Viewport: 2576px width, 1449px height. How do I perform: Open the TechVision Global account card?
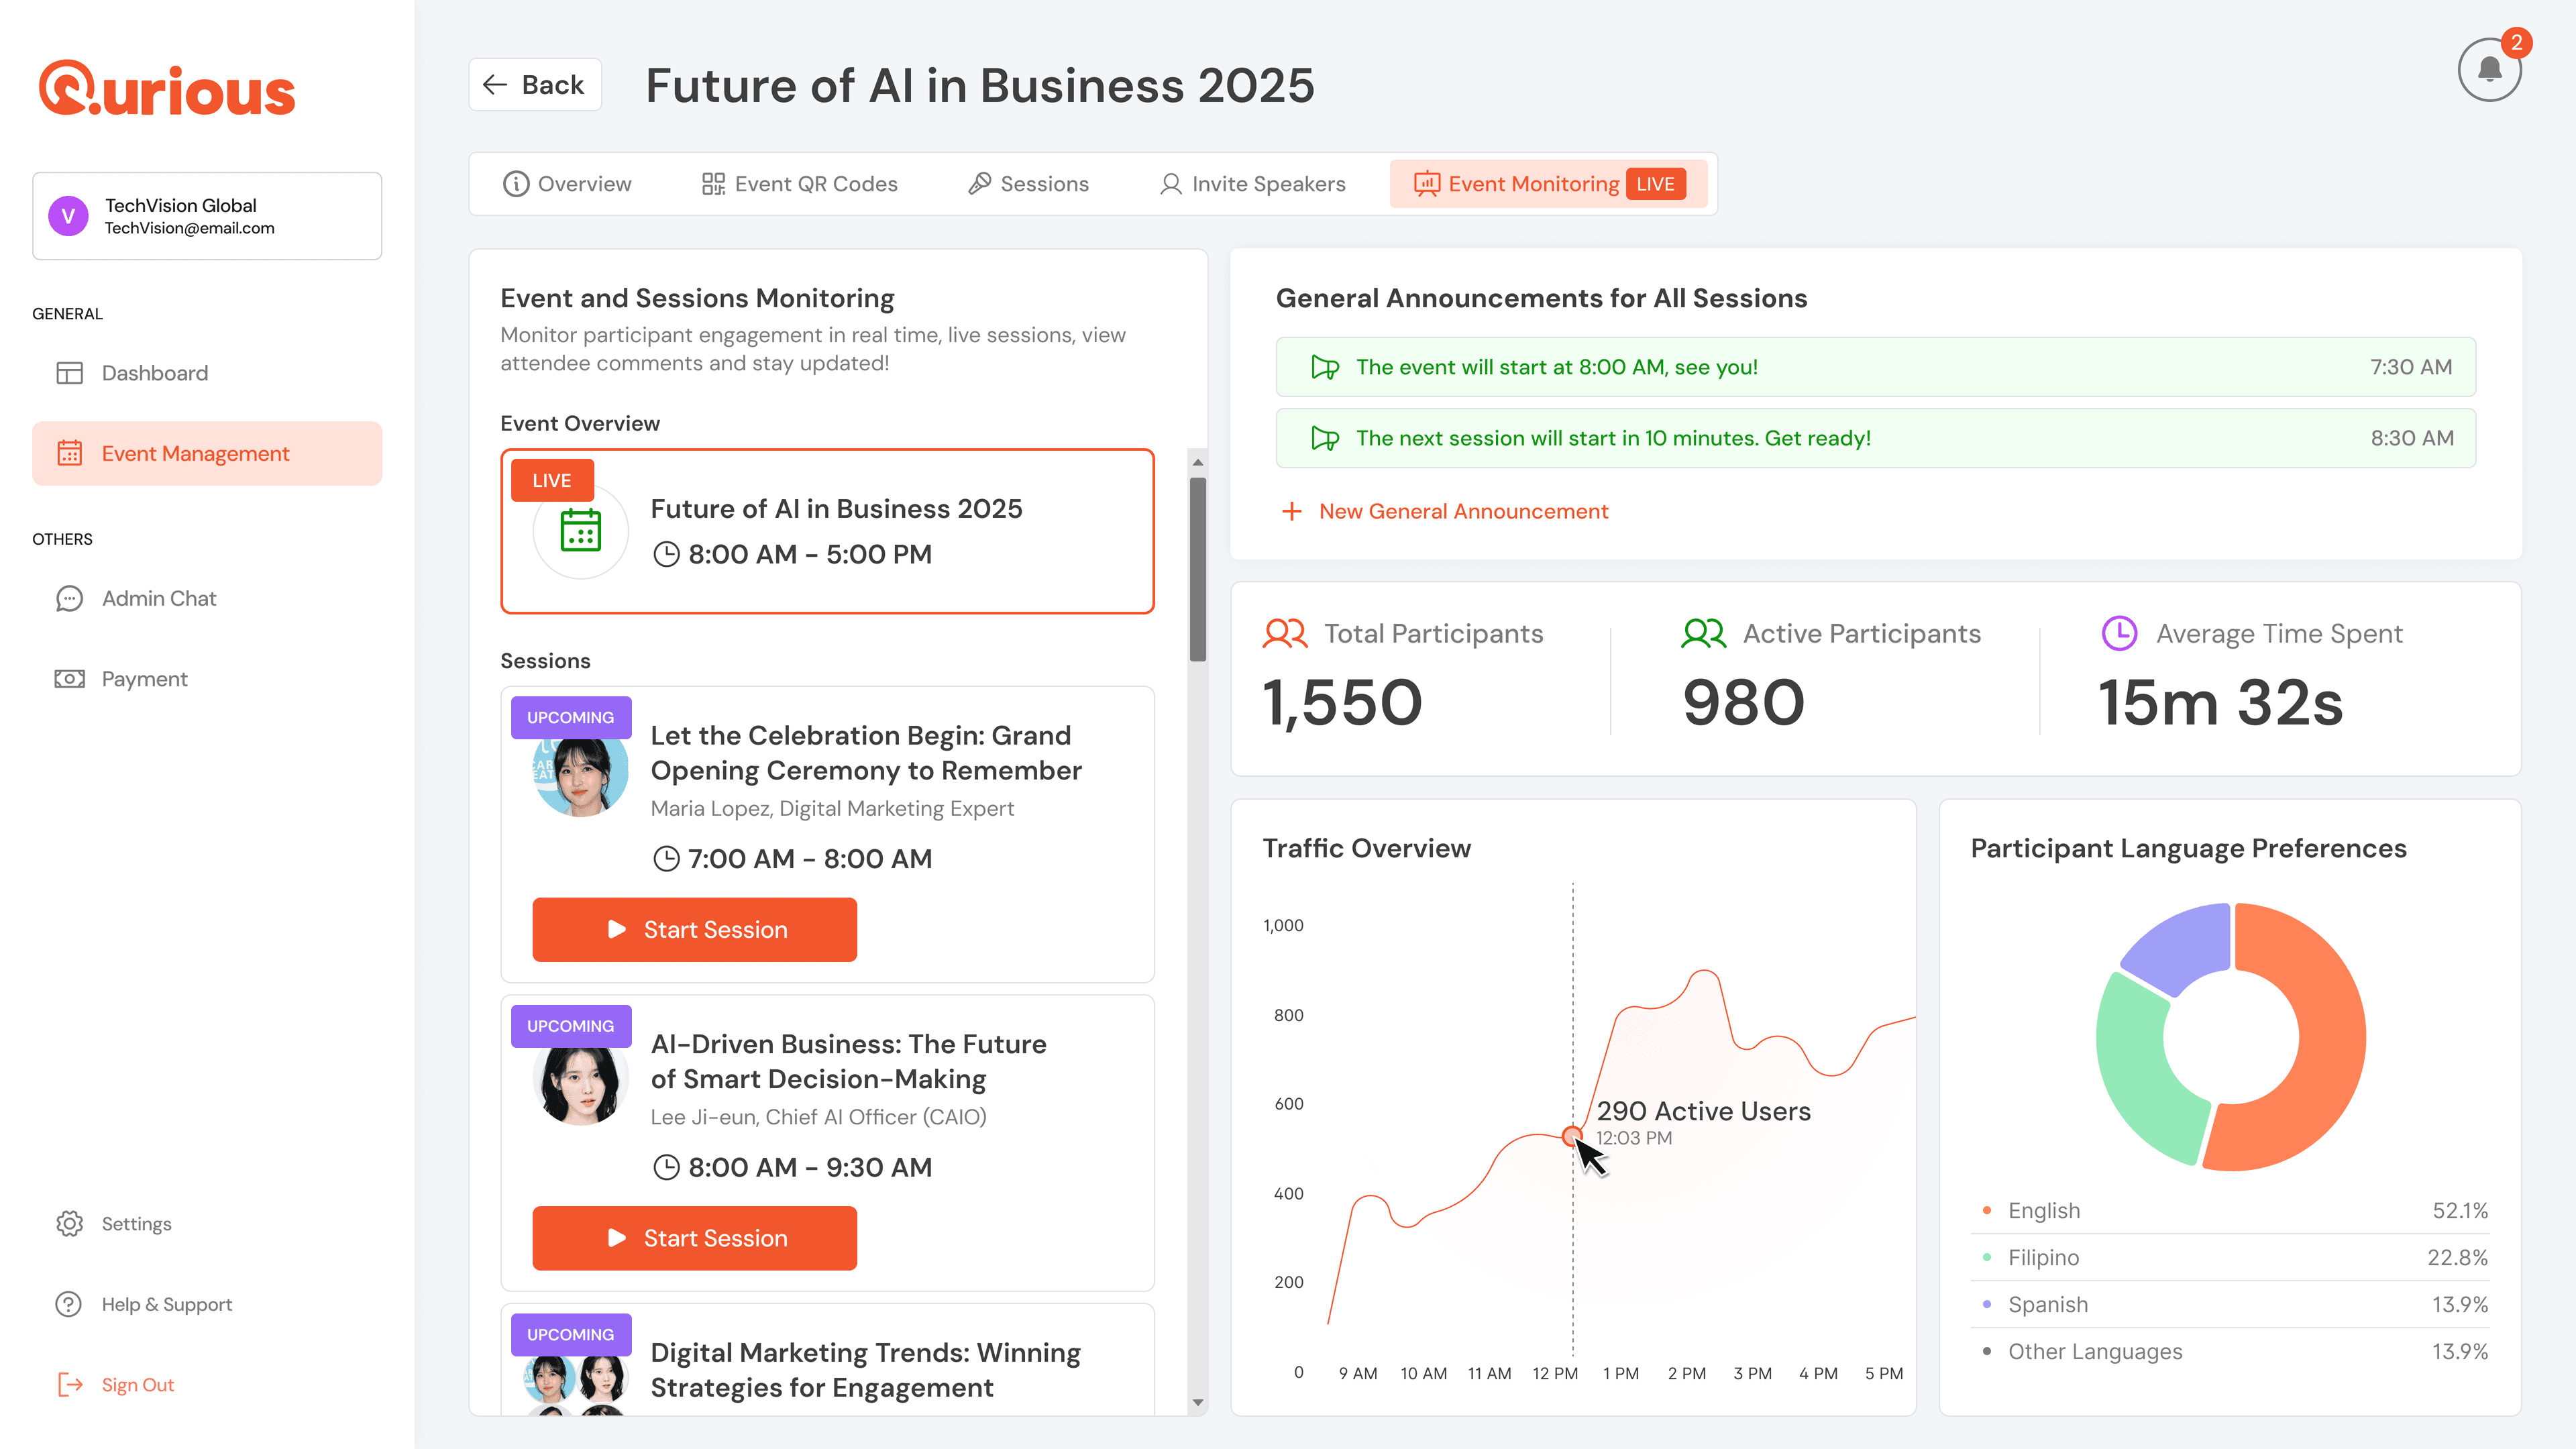(x=207, y=216)
